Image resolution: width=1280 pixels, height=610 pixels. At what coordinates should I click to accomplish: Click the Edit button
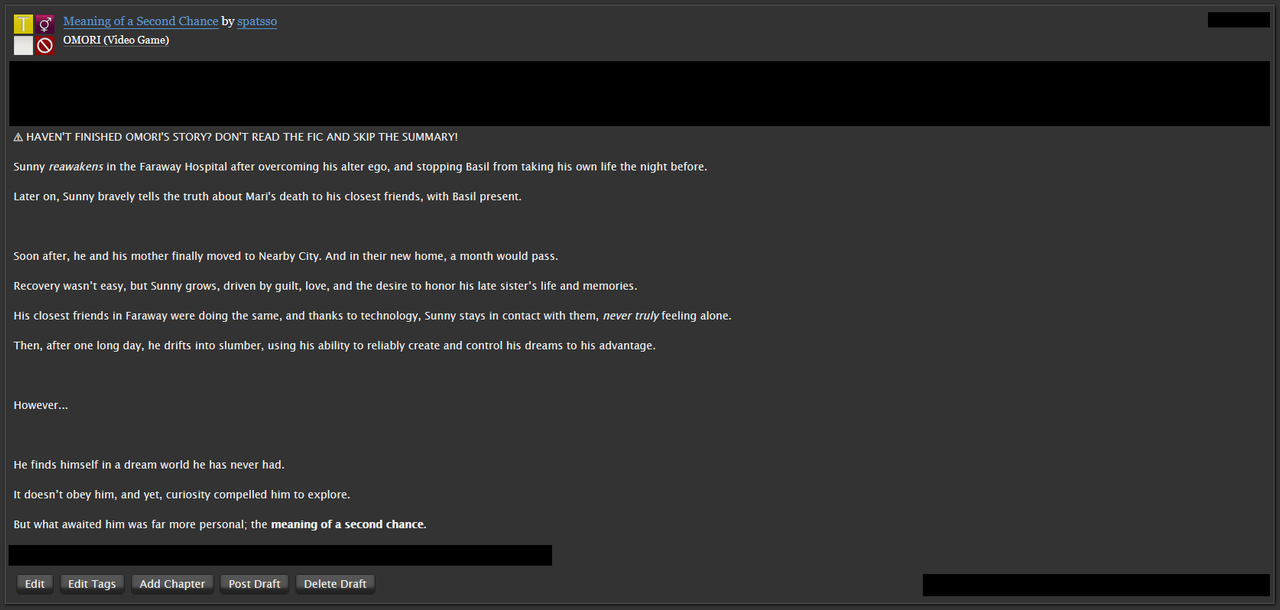(35, 584)
